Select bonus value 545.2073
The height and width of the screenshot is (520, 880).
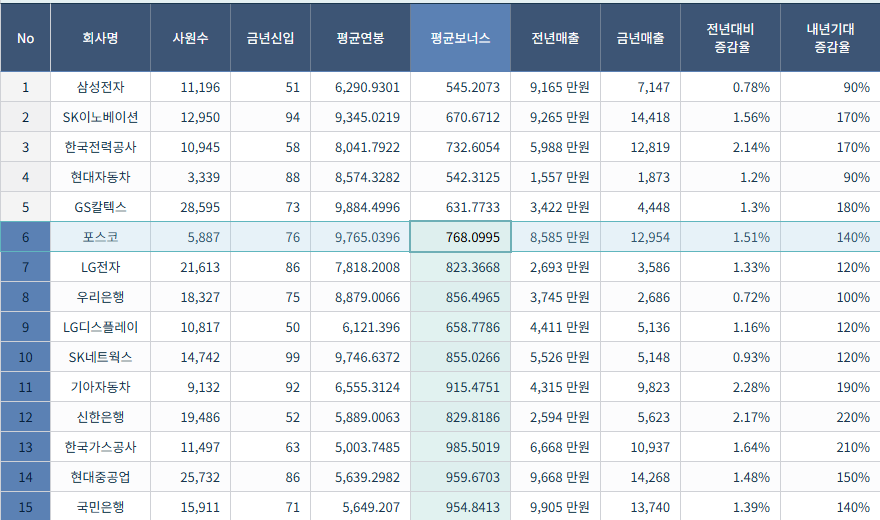click(x=460, y=87)
